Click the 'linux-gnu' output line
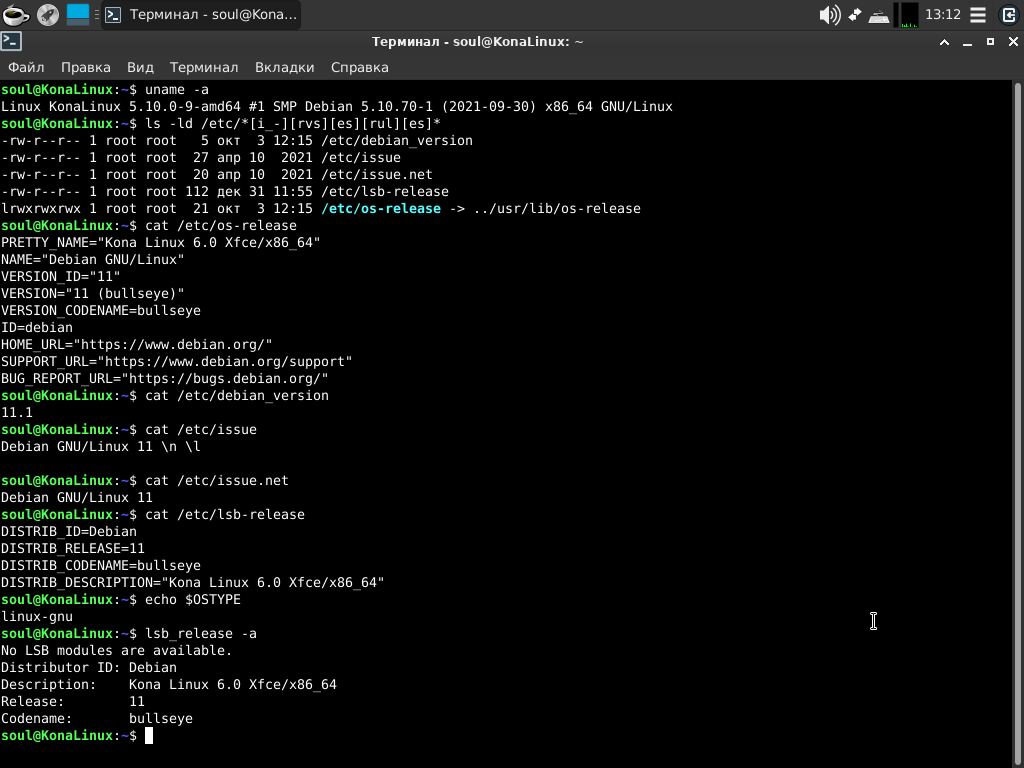 pyautogui.click(x=37, y=616)
